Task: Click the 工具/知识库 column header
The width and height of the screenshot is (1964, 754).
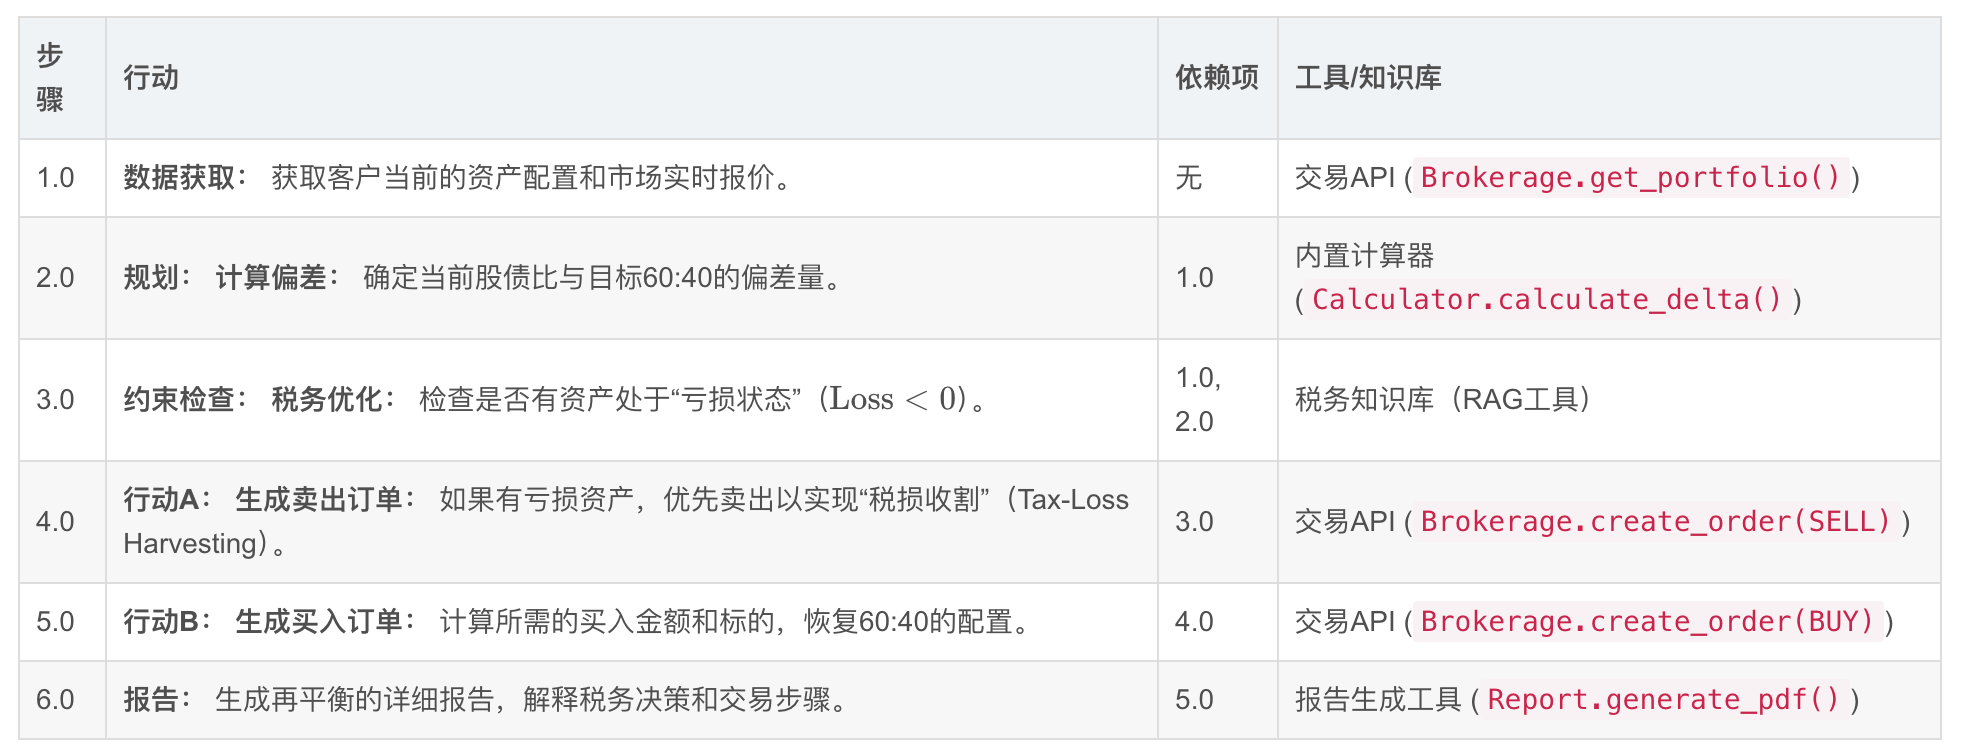Action: click(1368, 77)
